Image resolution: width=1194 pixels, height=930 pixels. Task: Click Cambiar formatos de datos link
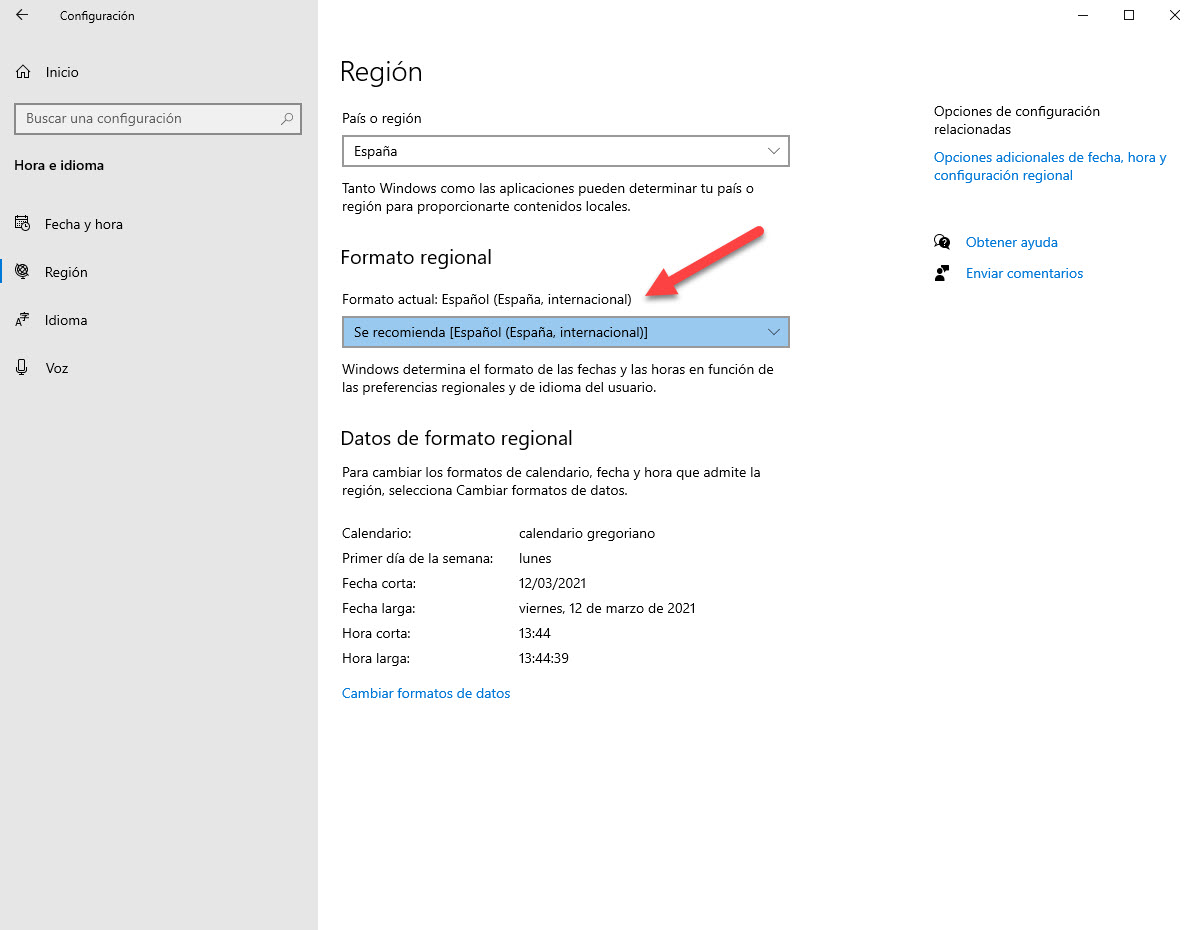point(426,692)
